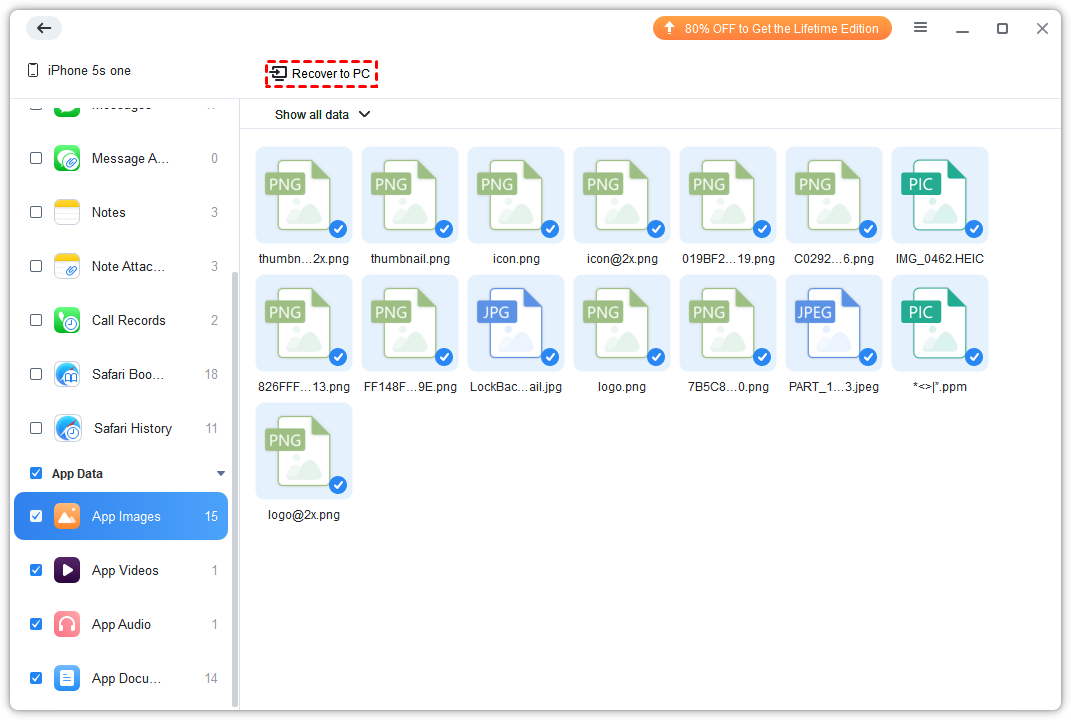Screen dimensions: 1071x720
Task: Uncheck the App Videos checkbox
Action: point(36,570)
